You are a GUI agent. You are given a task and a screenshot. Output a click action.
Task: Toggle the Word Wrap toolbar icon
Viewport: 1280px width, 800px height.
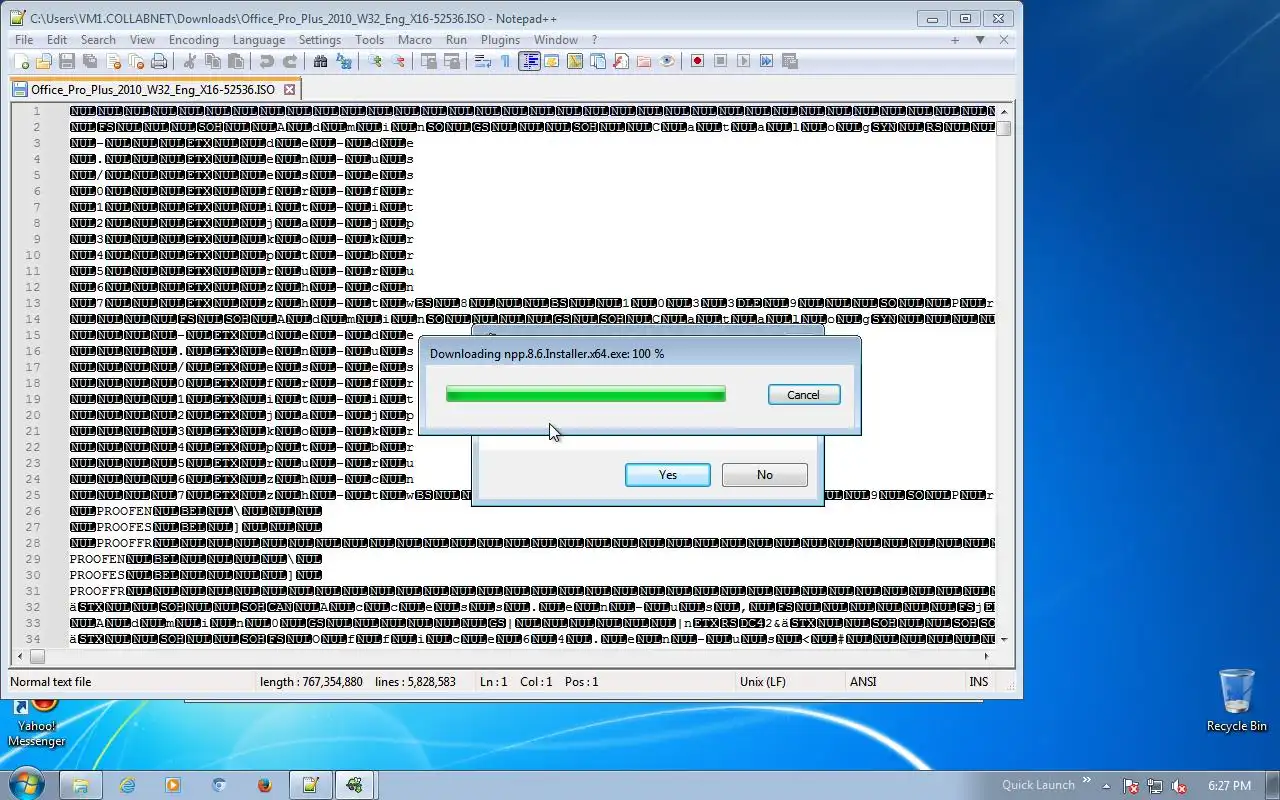483,61
